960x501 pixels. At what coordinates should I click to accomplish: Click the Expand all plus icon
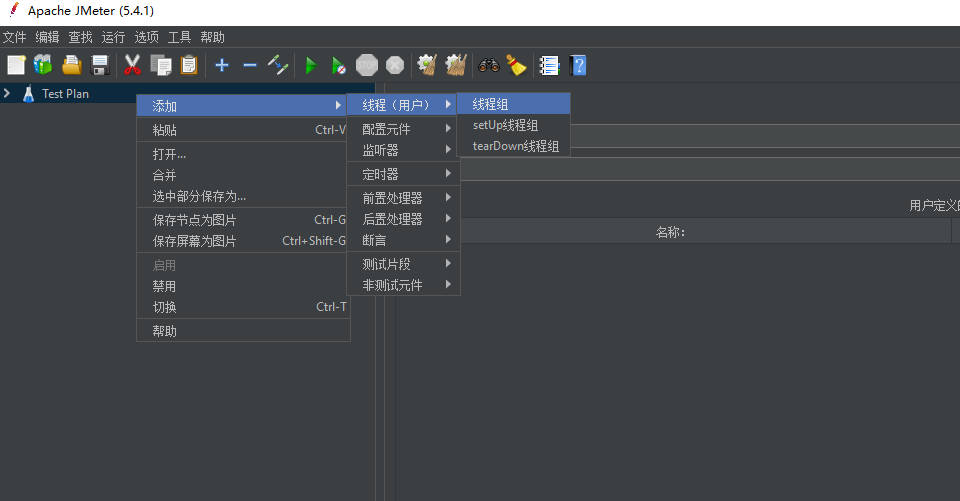[x=222, y=65]
